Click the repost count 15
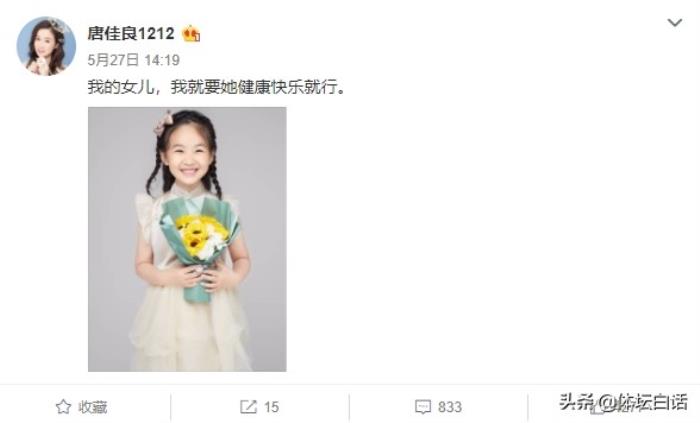The image size is (700, 423). (x=271, y=407)
